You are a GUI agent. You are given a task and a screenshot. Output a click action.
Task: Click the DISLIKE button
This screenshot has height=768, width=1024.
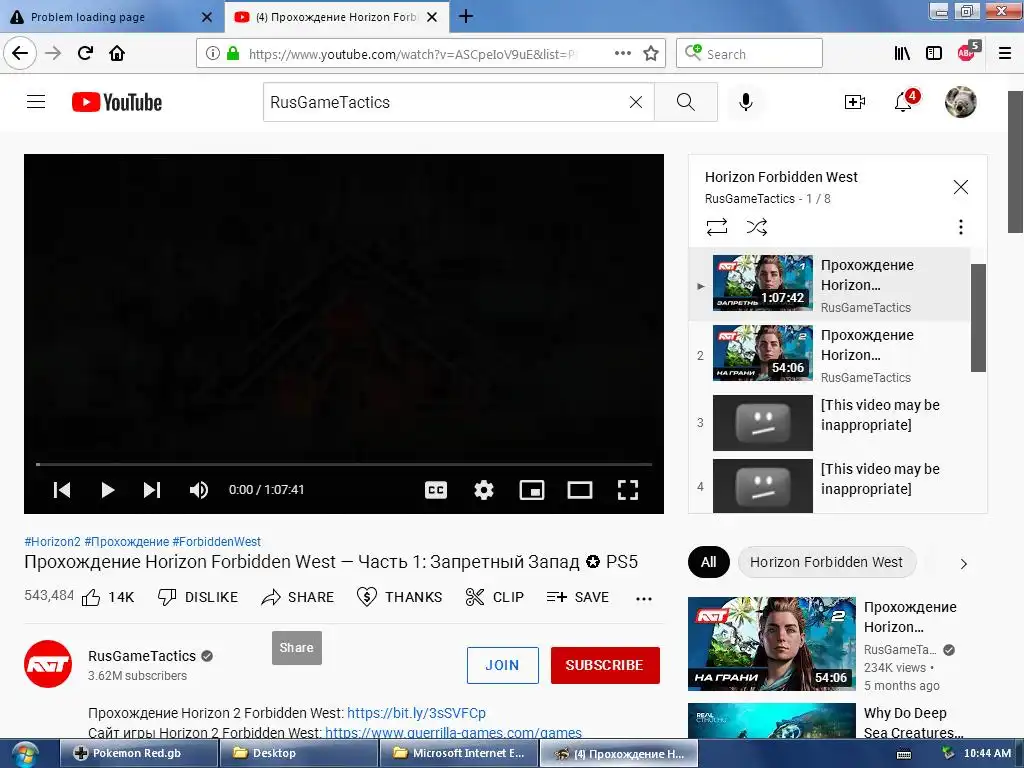pos(198,597)
